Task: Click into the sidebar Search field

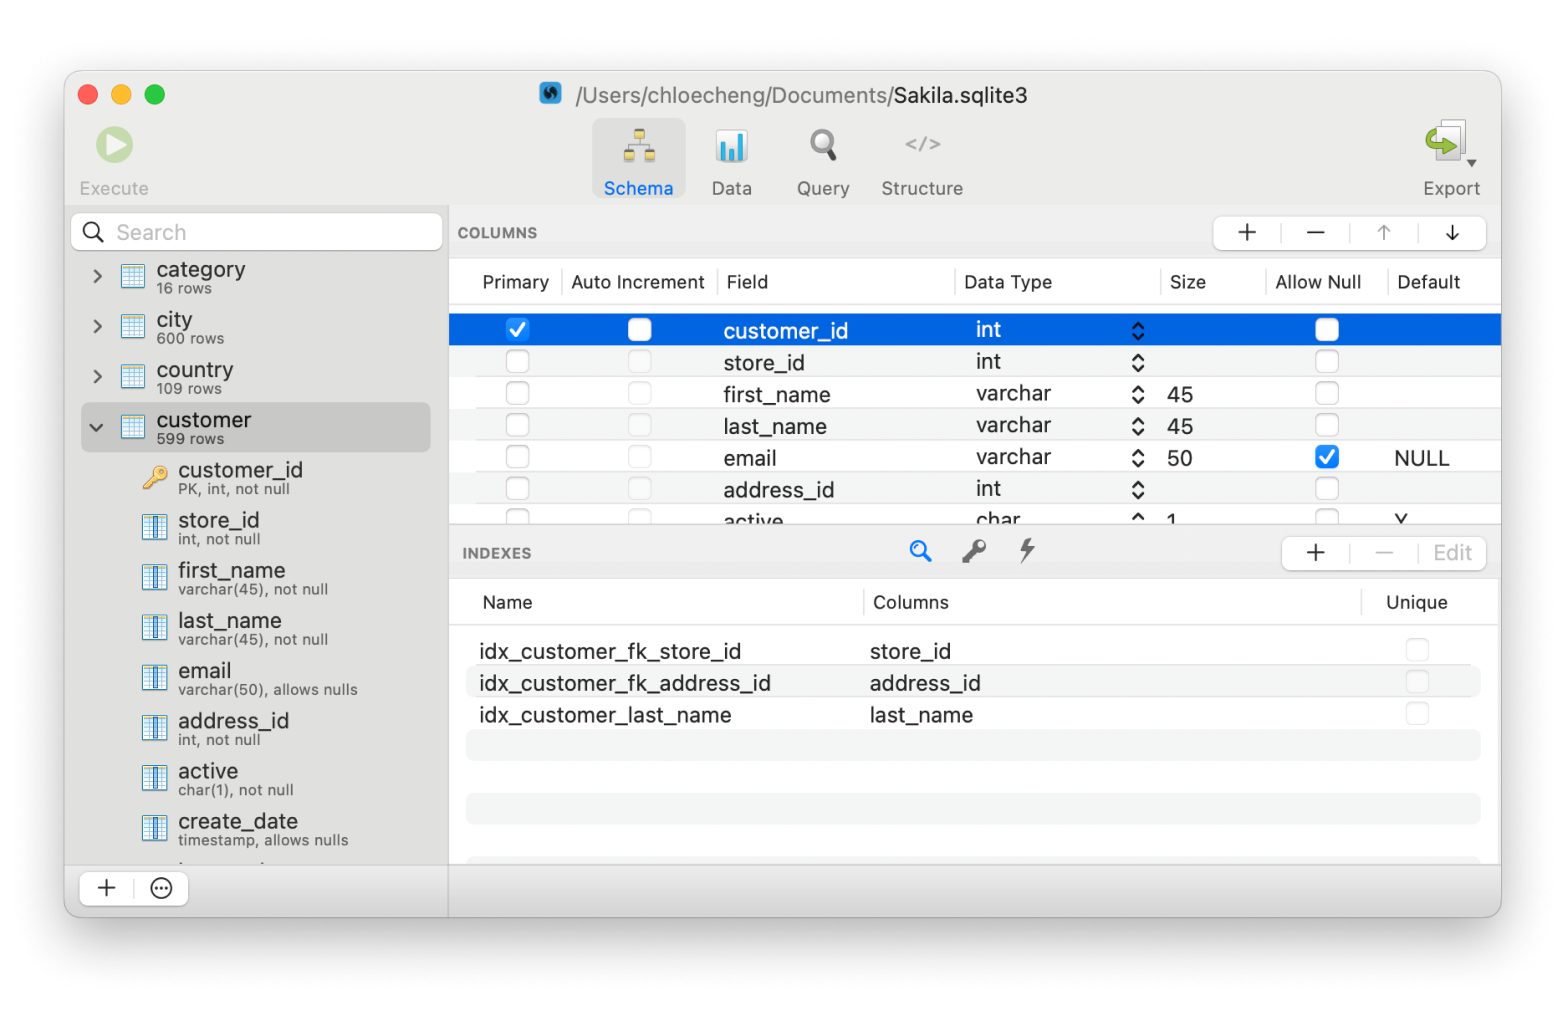Action: [257, 232]
